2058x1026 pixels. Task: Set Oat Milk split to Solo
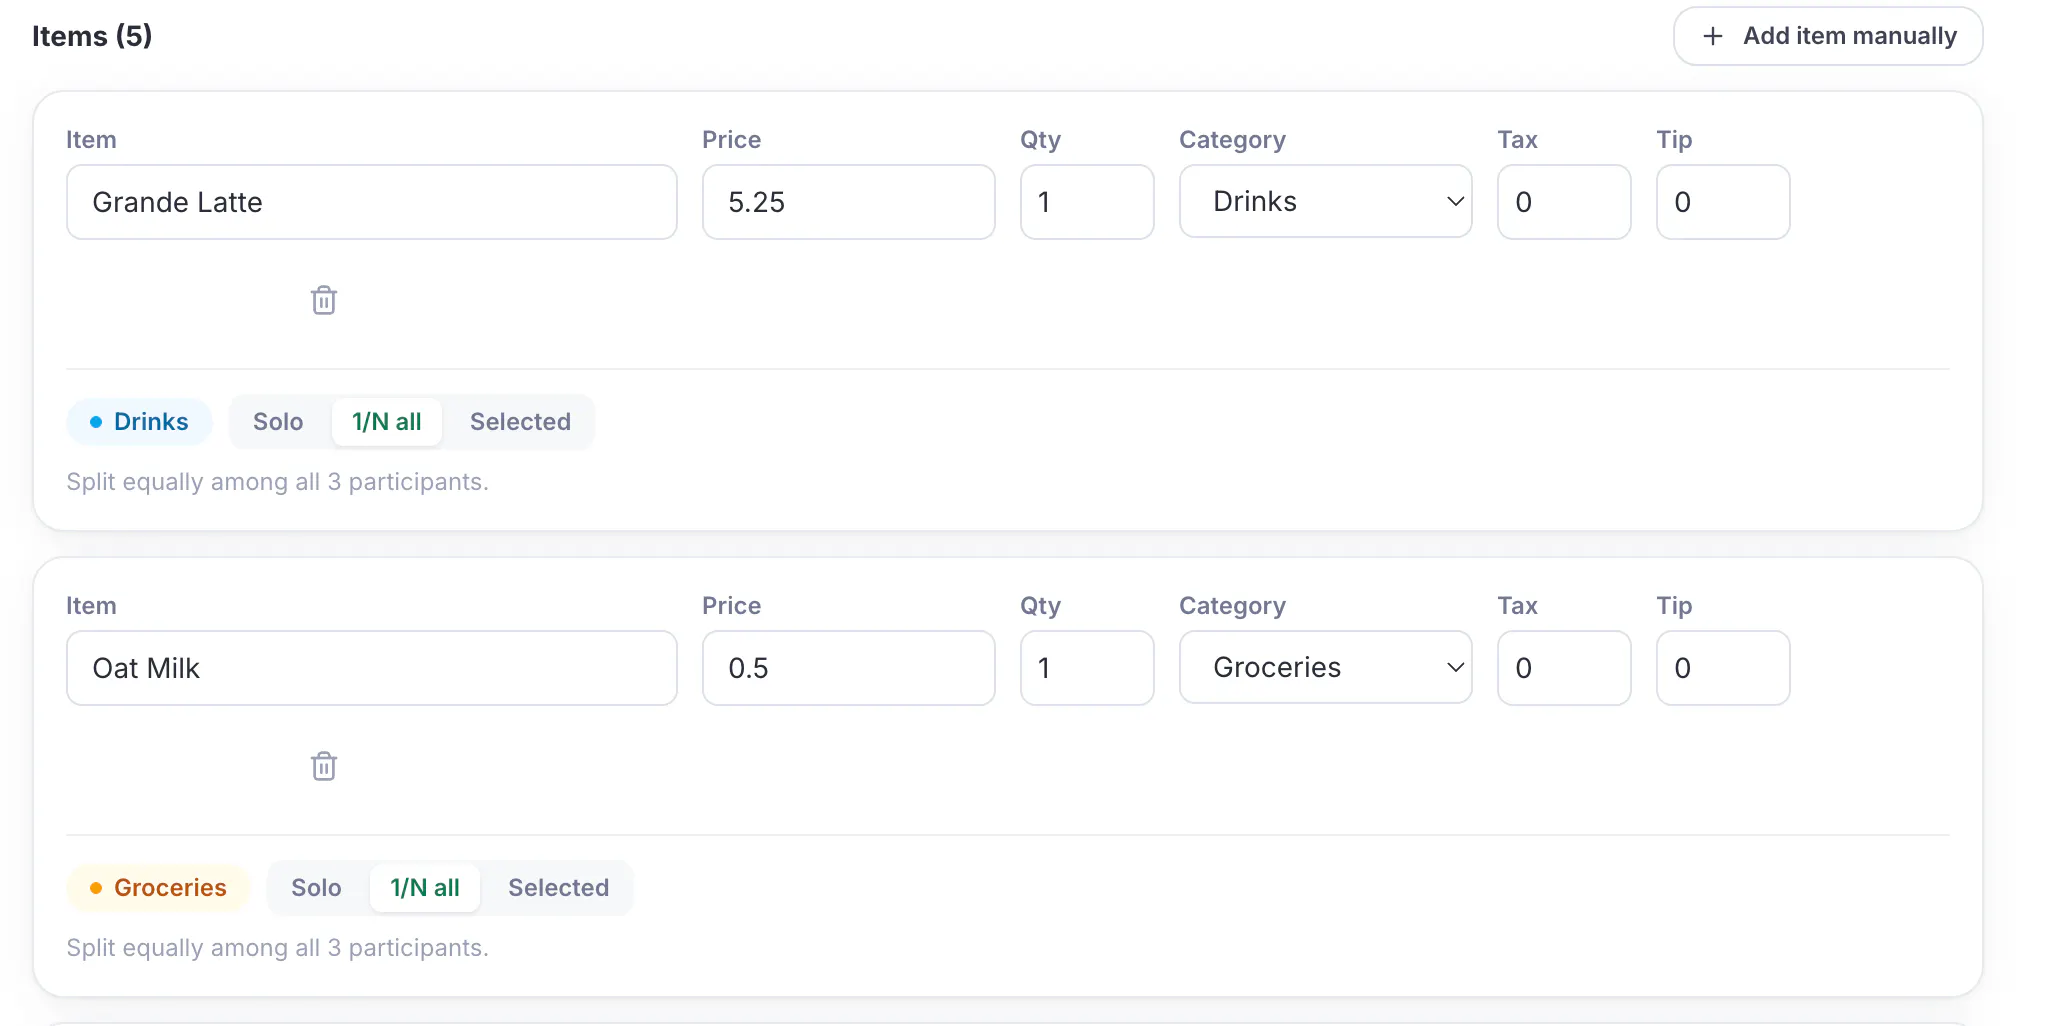(x=316, y=888)
